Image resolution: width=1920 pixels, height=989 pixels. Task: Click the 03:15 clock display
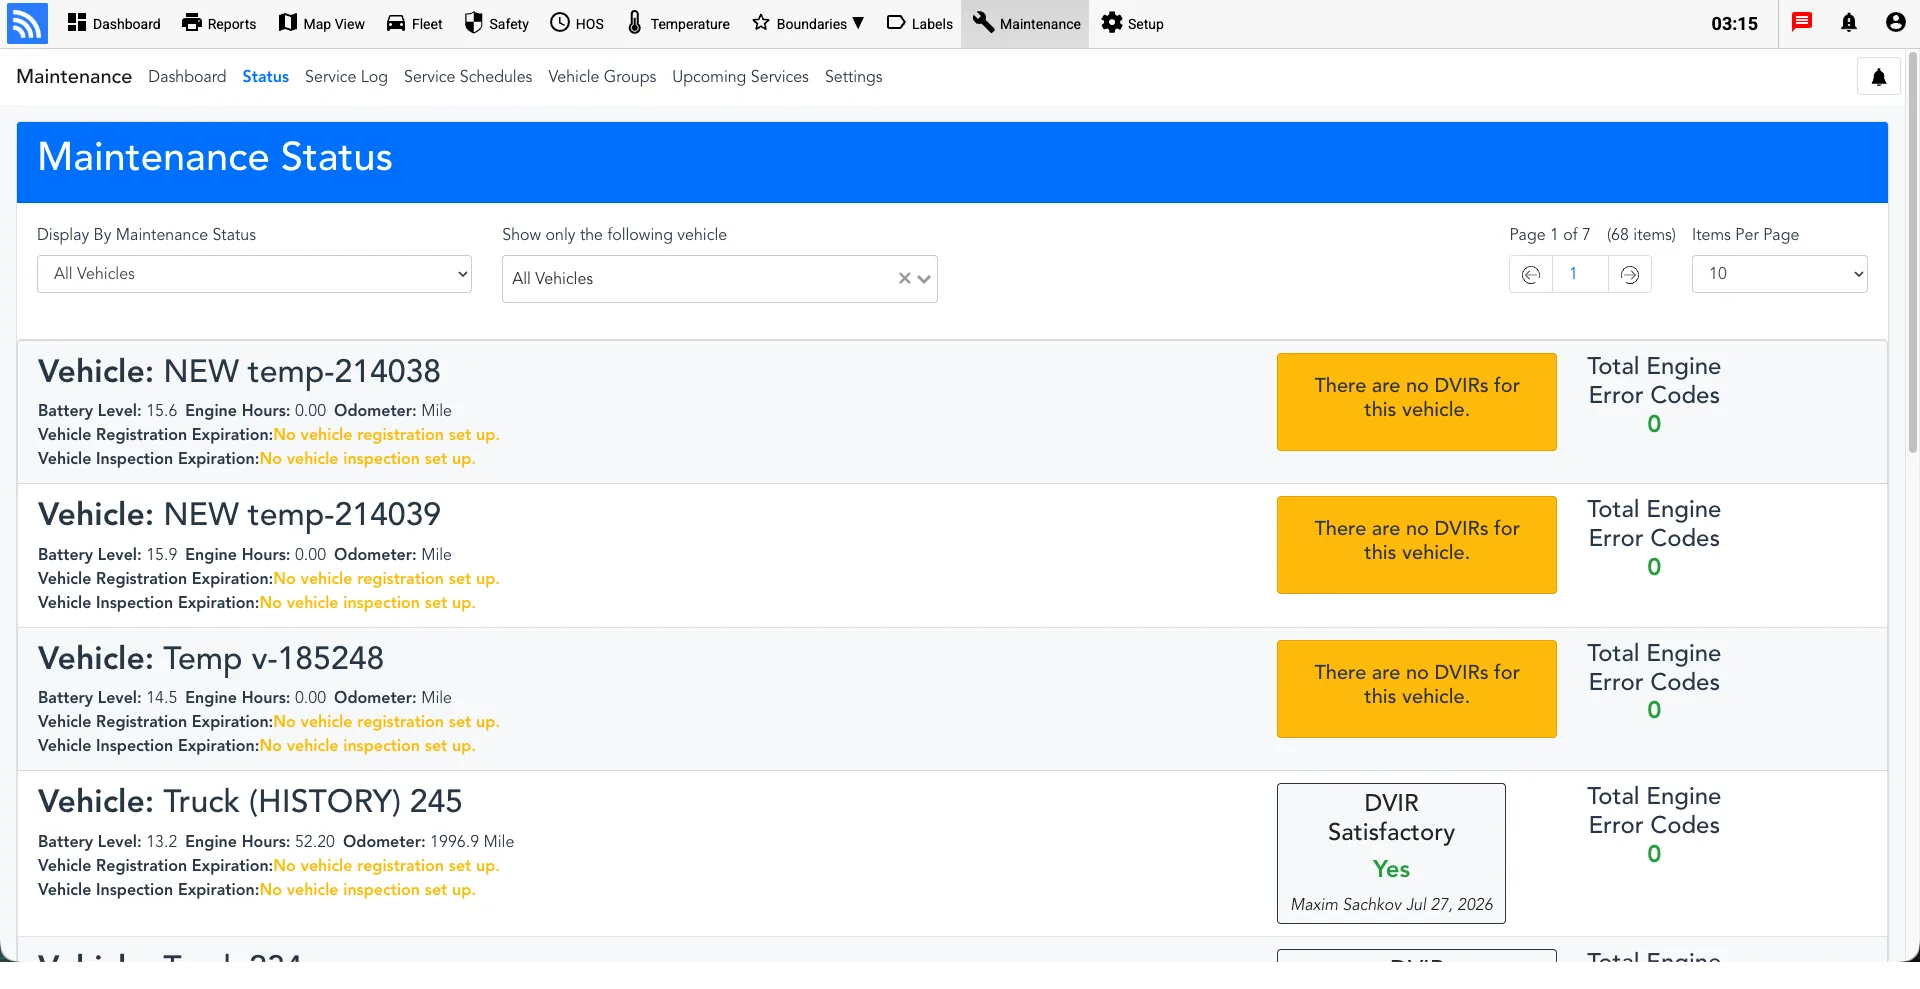(x=1734, y=24)
